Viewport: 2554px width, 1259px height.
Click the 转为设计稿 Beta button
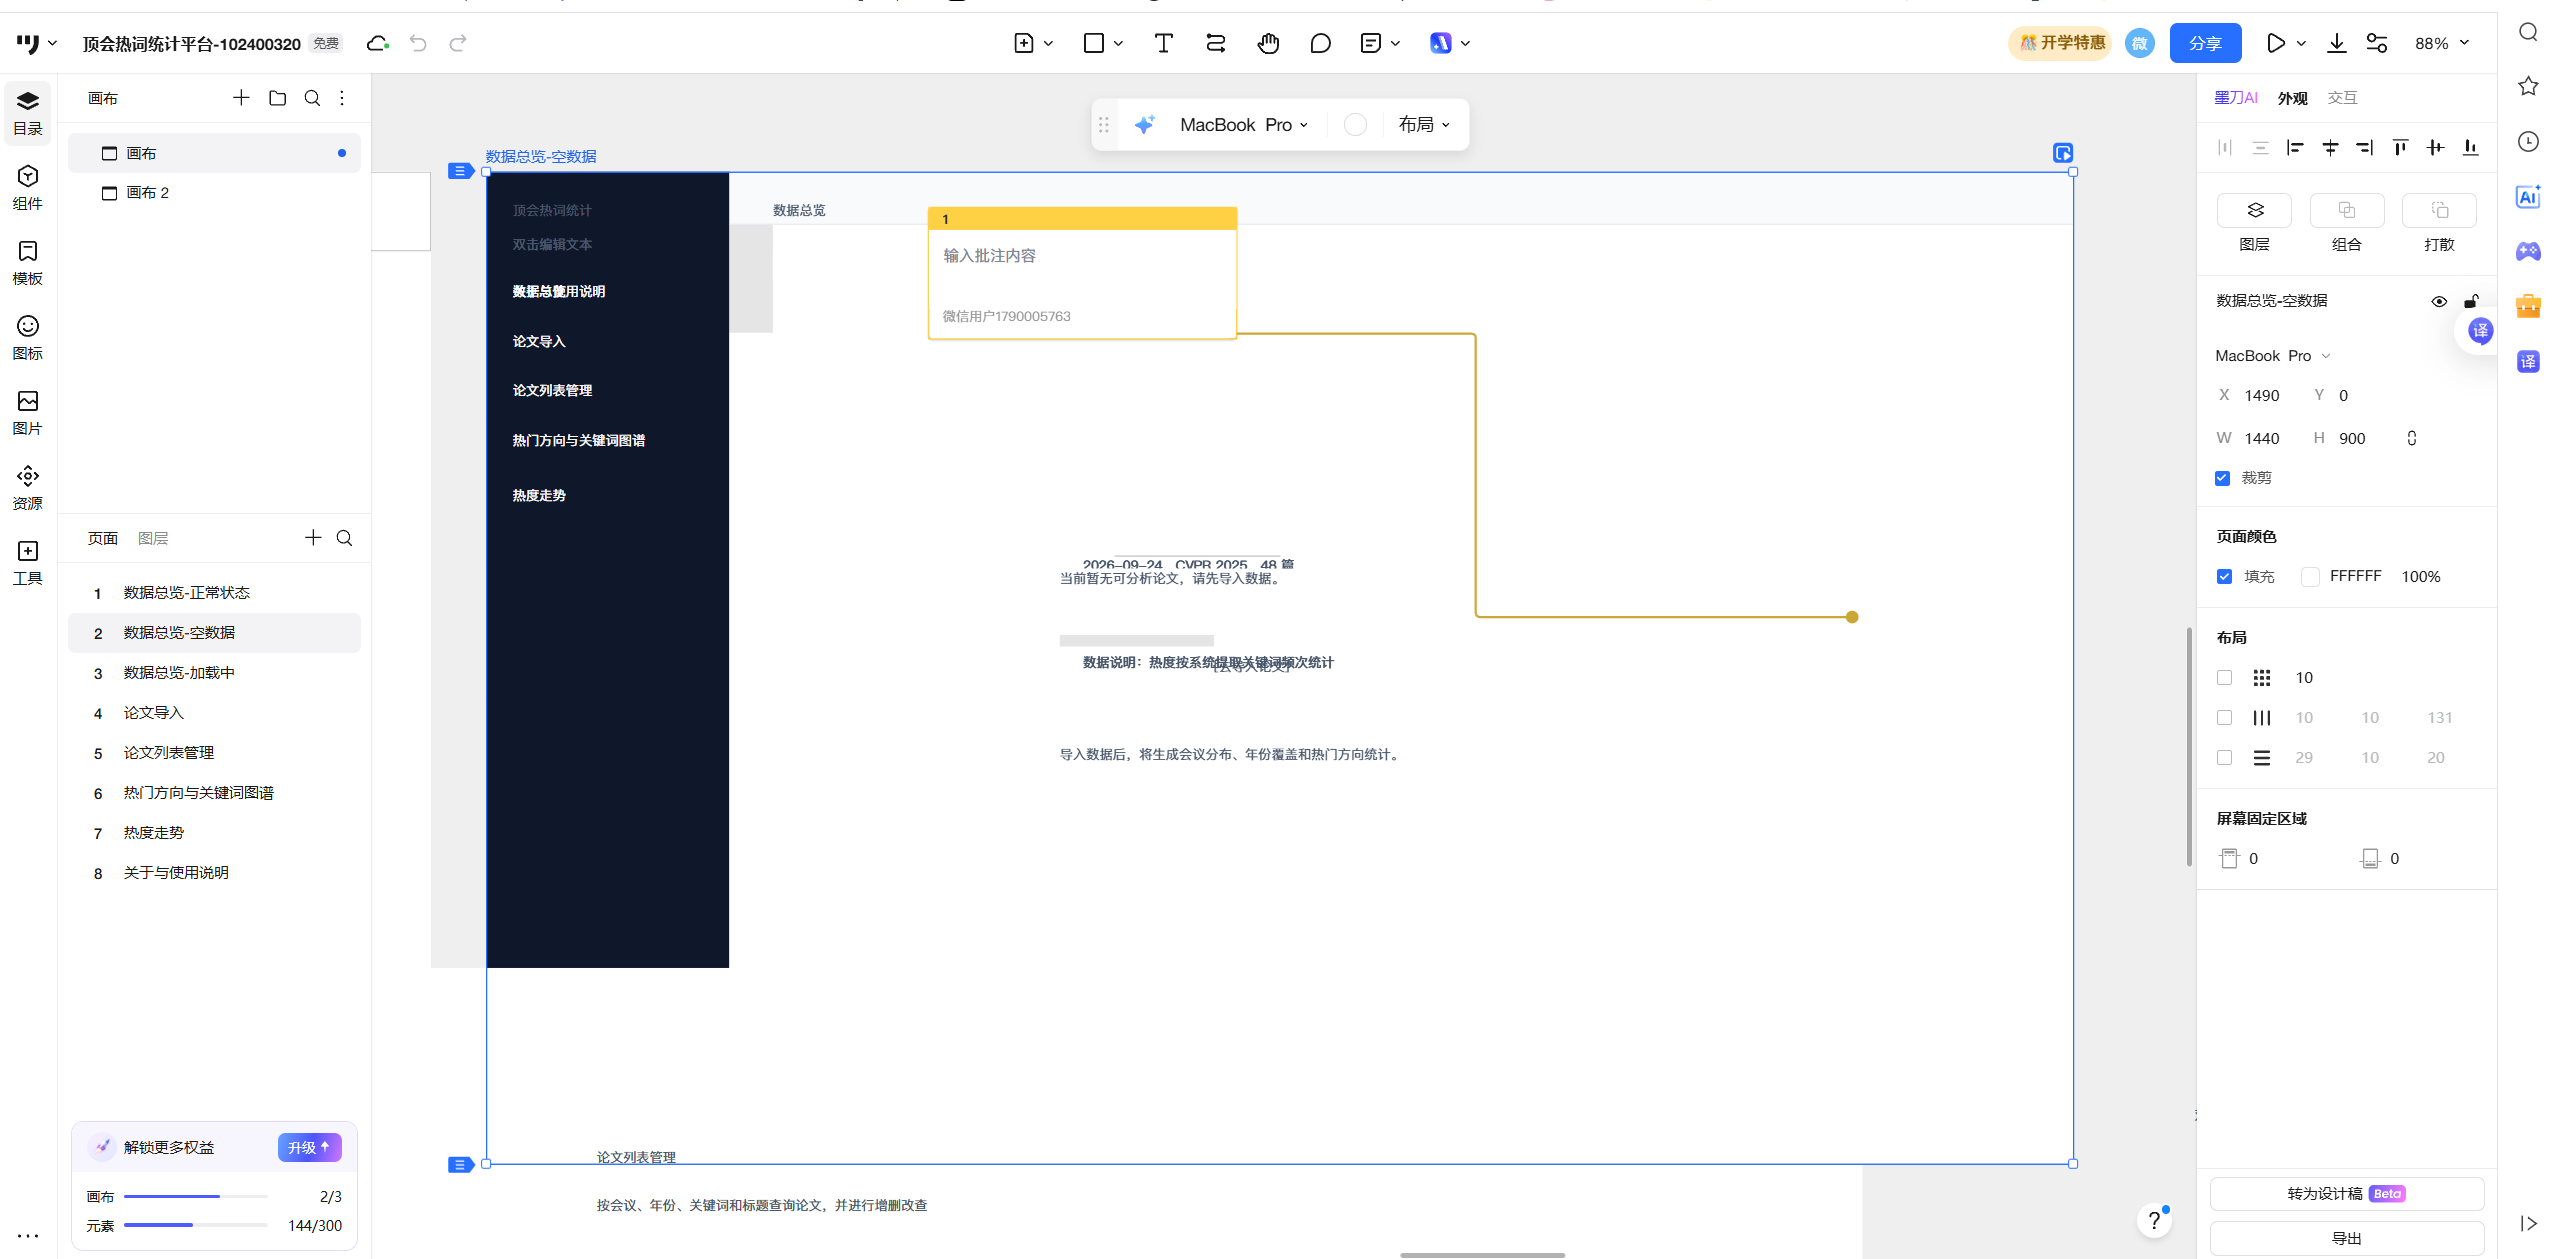[x=2346, y=1194]
